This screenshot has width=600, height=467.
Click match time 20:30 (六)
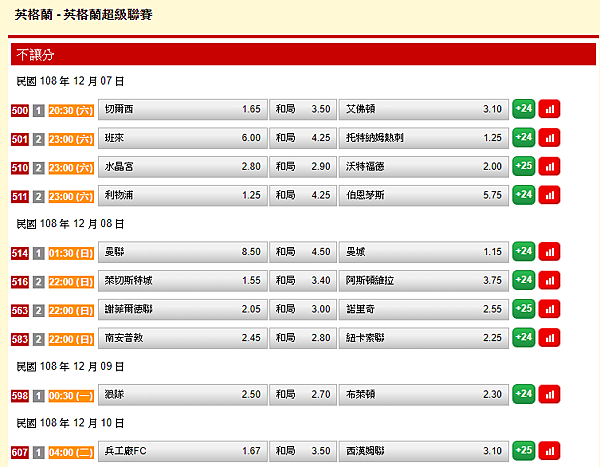pyautogui.click(x=71, y=111)
